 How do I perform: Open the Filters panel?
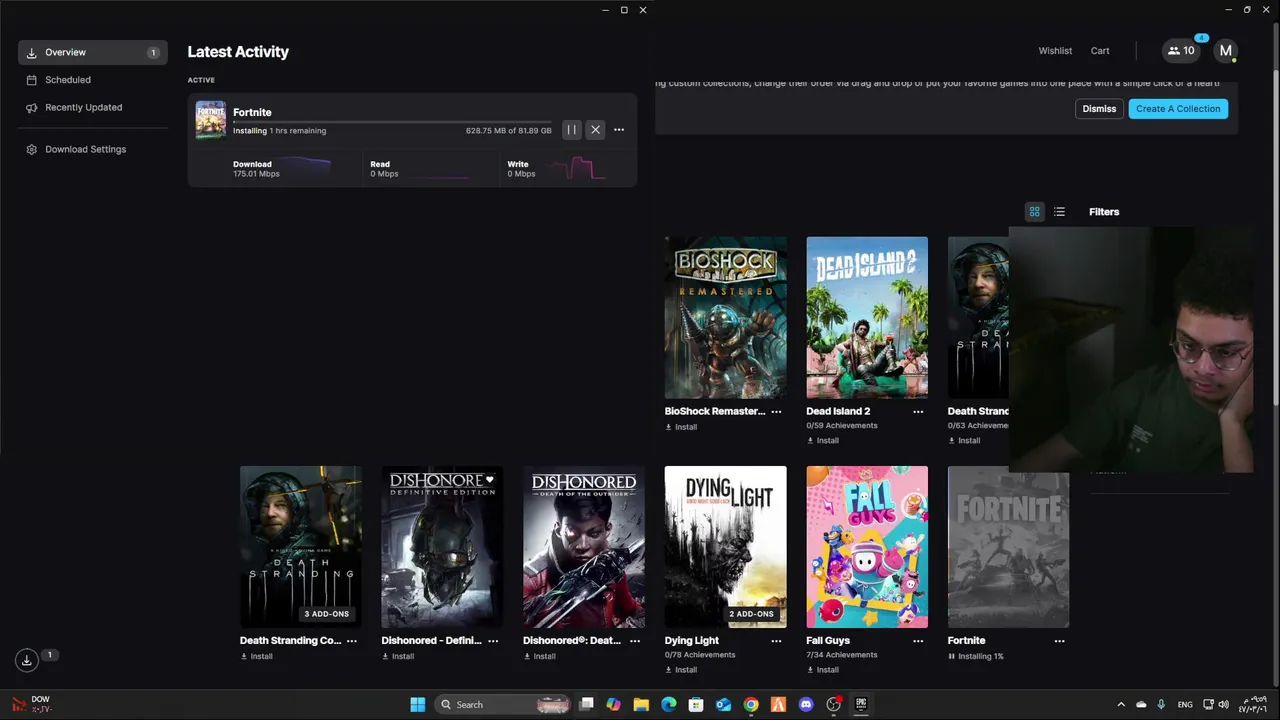coord(1104,212)
